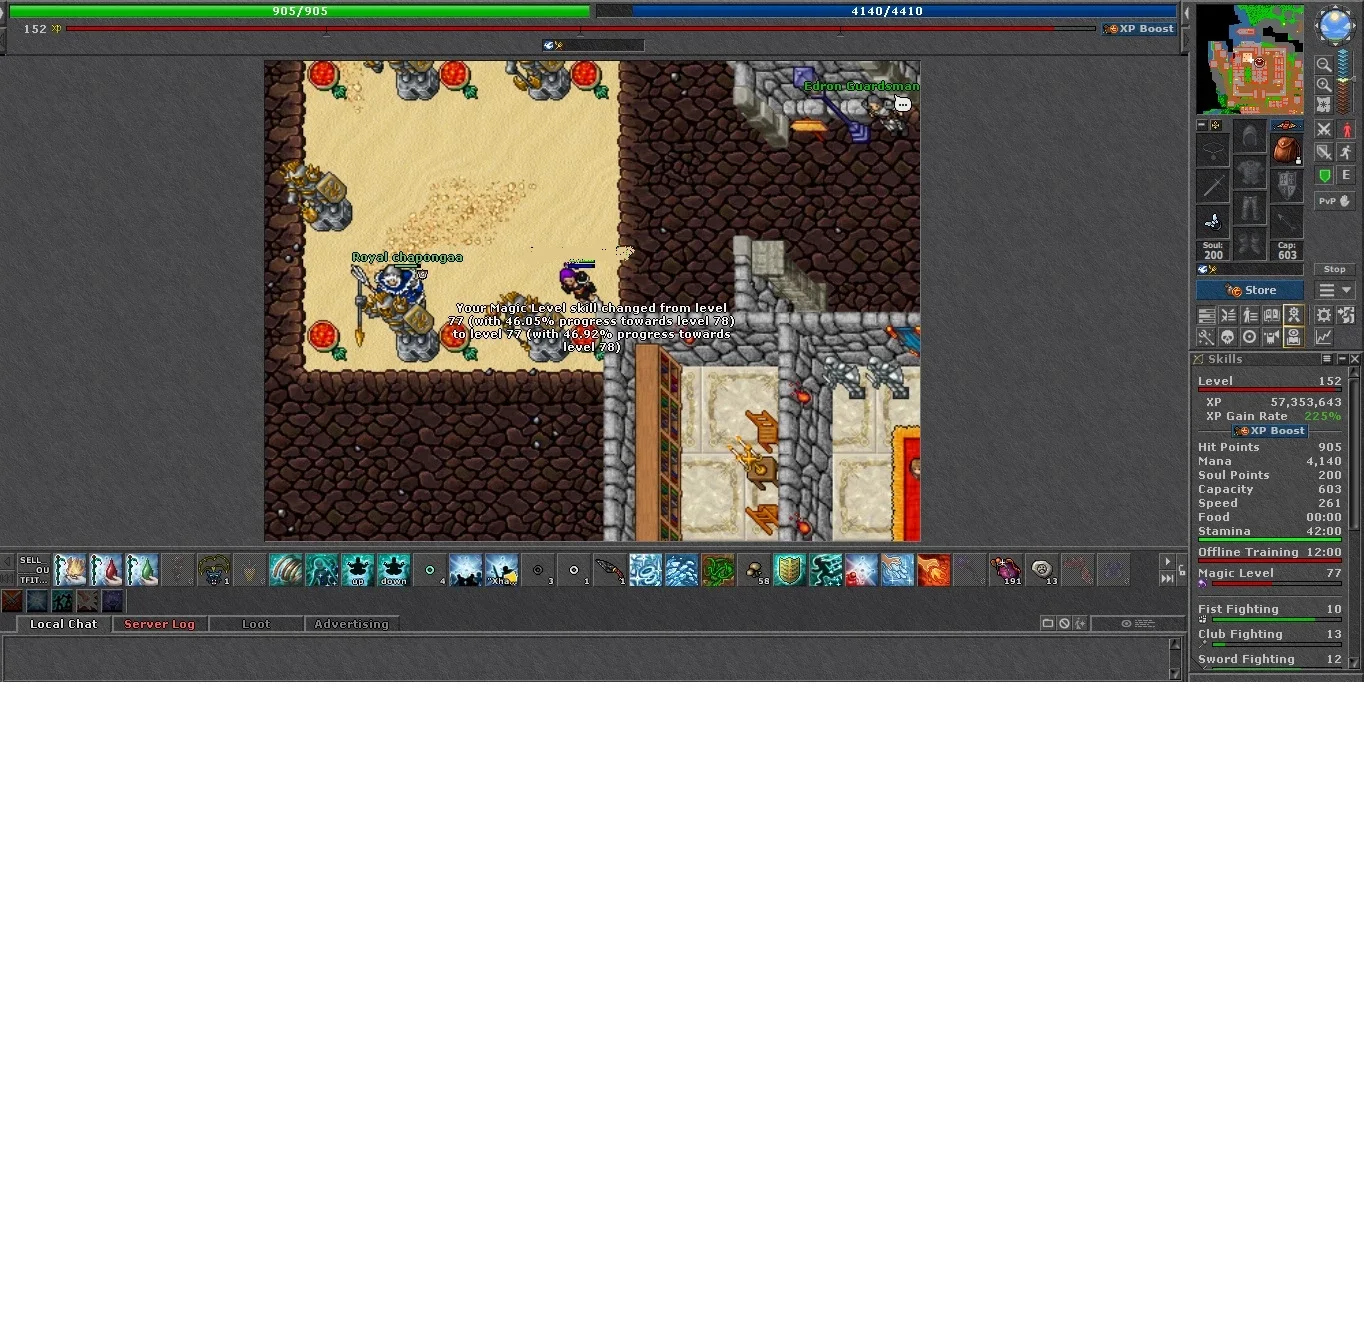Toggle the skills panel button
This screenshot has height=1322, width=1364.
1206,315
